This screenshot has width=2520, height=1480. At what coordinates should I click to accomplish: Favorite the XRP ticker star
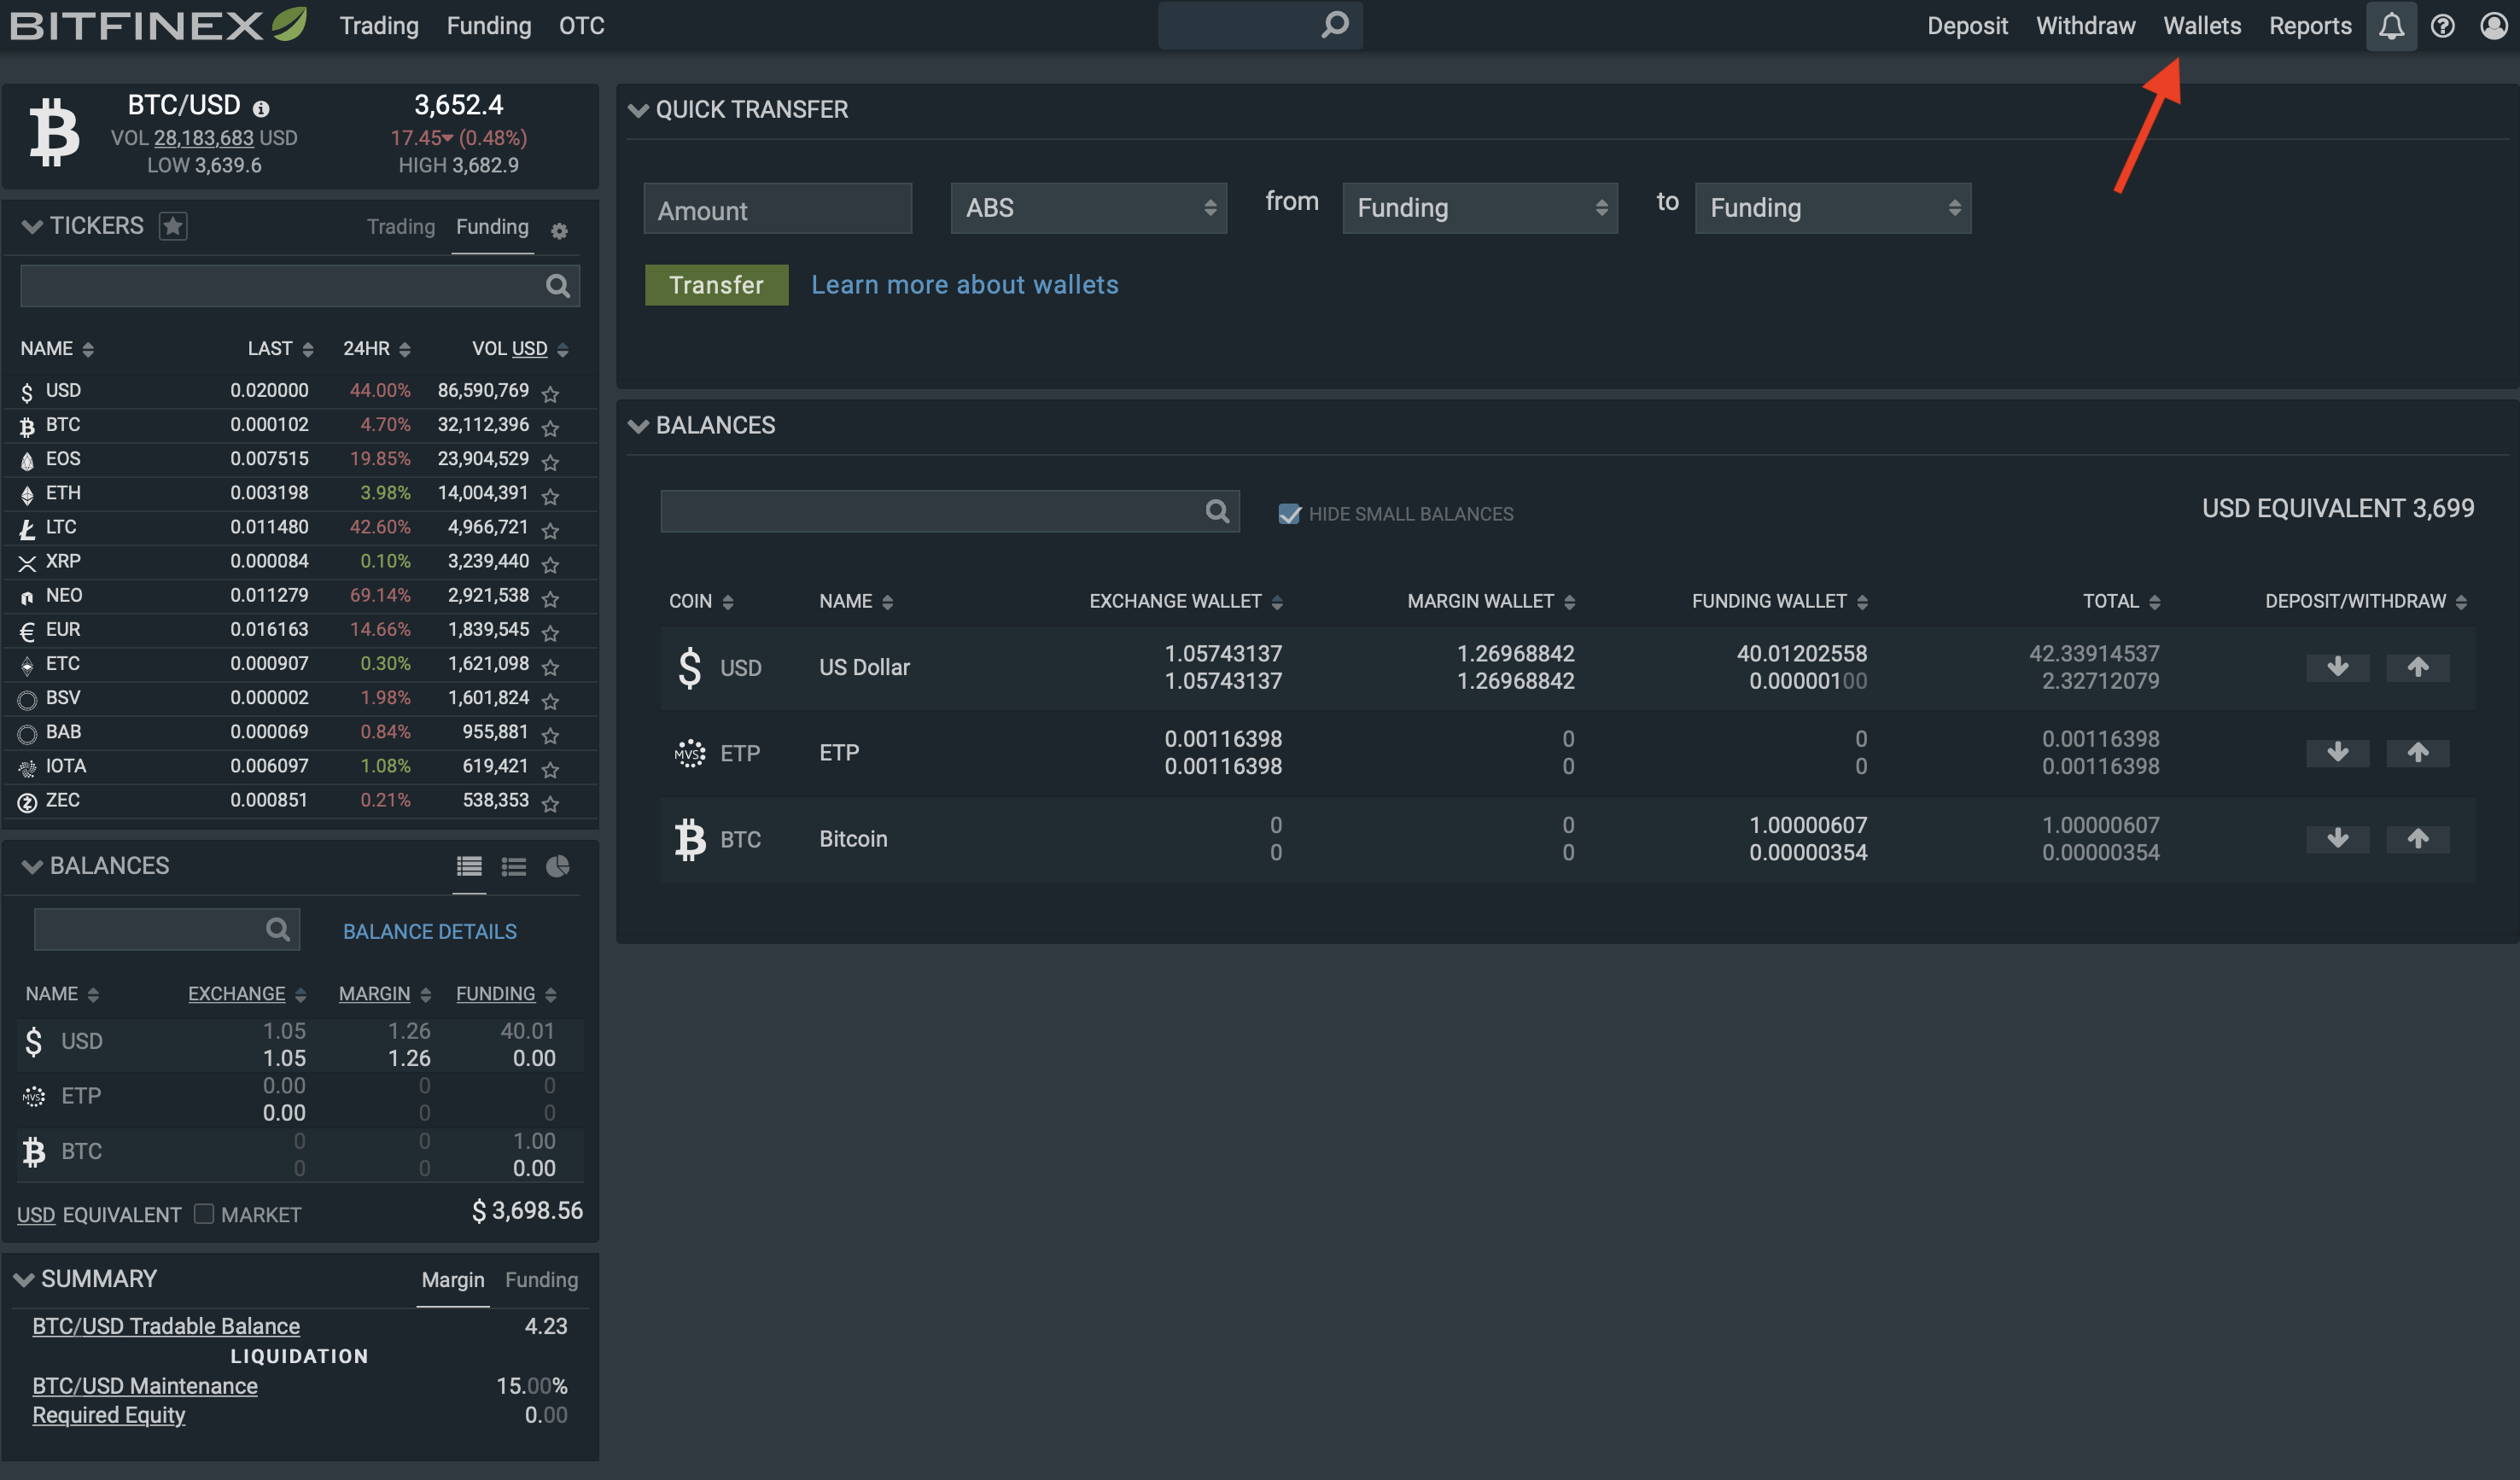coord(550,563)
